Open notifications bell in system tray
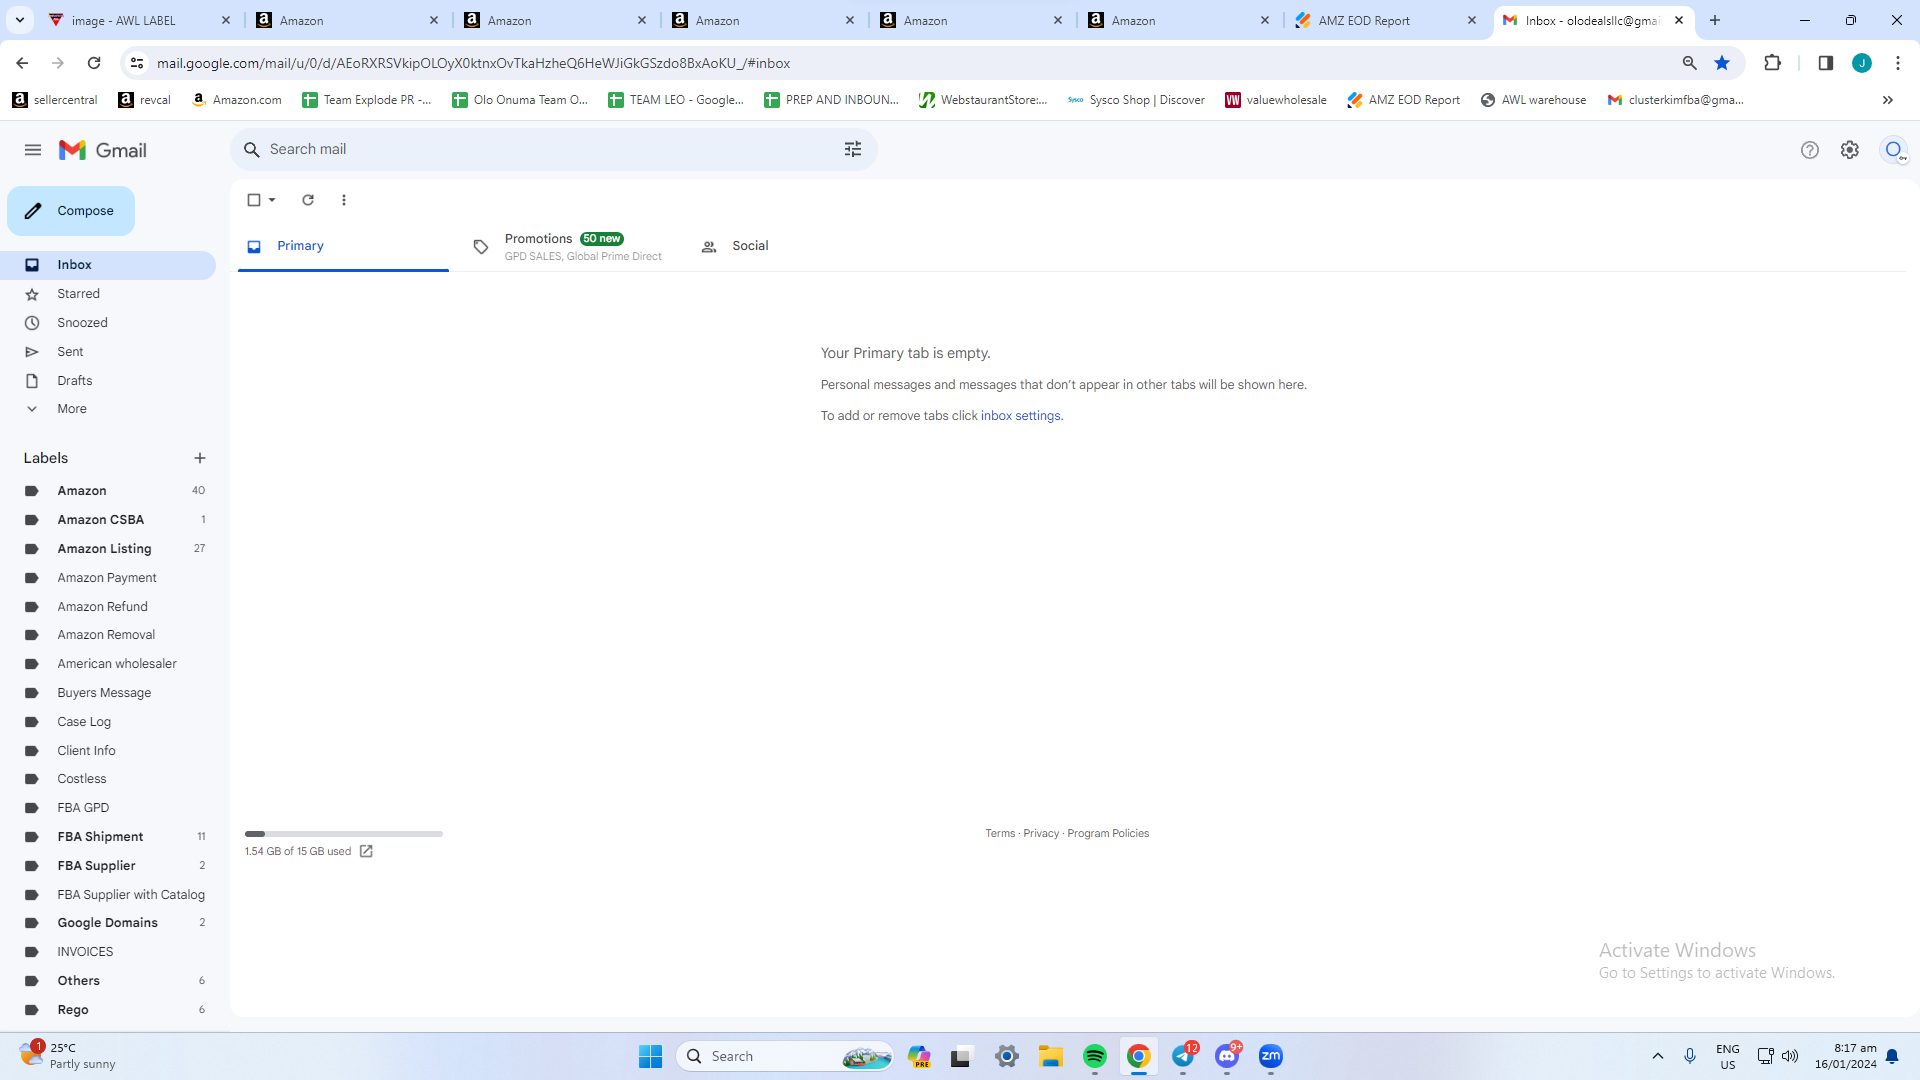The image size is (1920, 1080). [1892, 1056]
